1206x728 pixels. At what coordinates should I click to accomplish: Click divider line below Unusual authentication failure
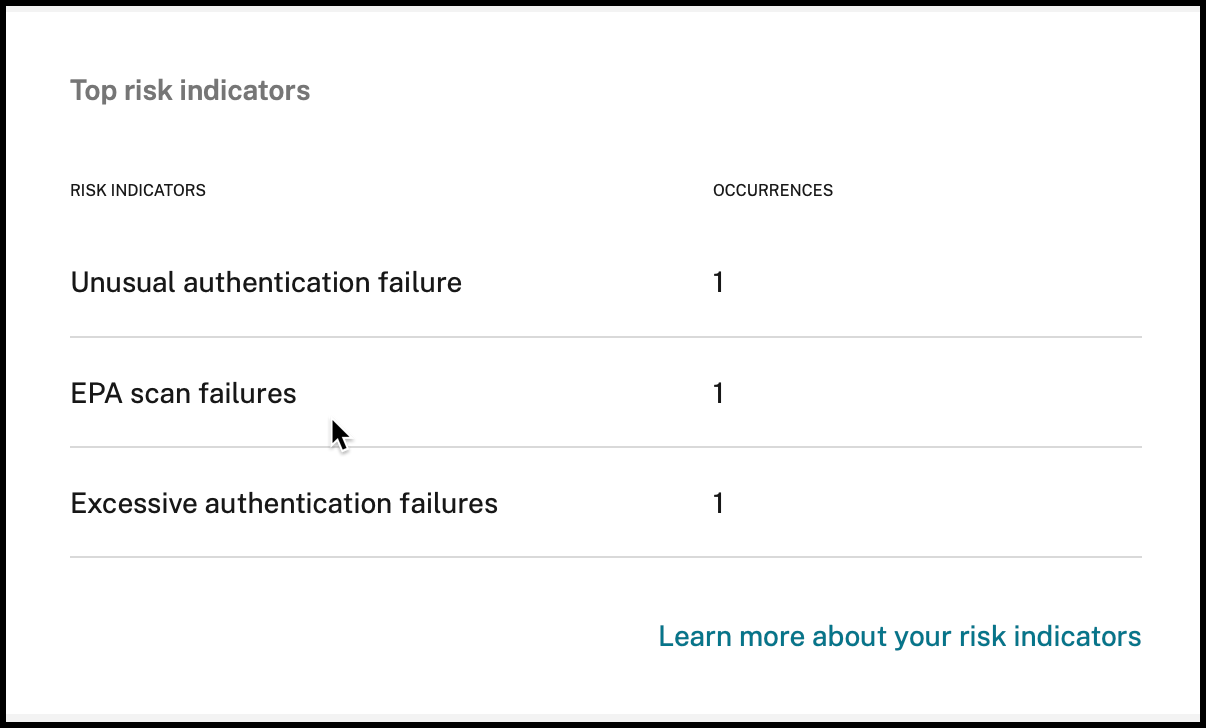605,337
